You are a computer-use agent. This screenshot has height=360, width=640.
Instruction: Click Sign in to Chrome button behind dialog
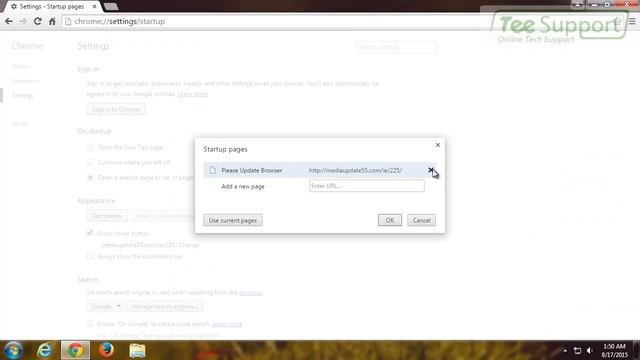pyautogui.click(x=116, y=109)
